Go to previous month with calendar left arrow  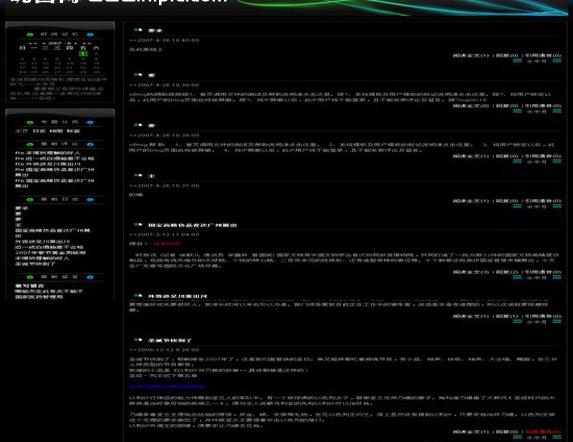[44, 43]
